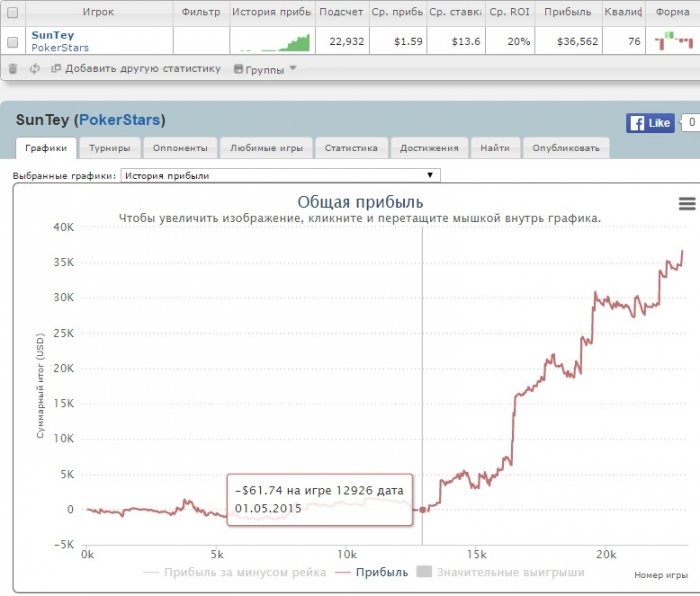700x596 pixels.
Task: Open the История прибыли chart selector
Action: 280,175
